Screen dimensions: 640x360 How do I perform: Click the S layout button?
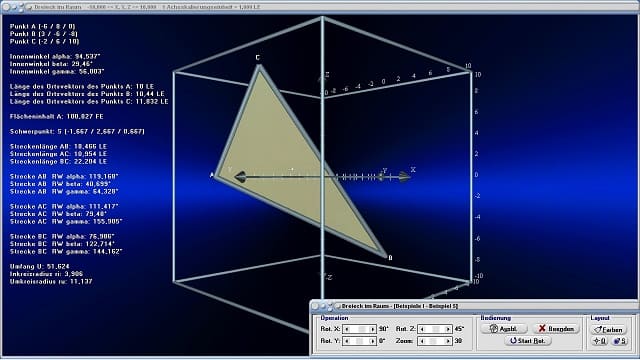click(619, 341)
